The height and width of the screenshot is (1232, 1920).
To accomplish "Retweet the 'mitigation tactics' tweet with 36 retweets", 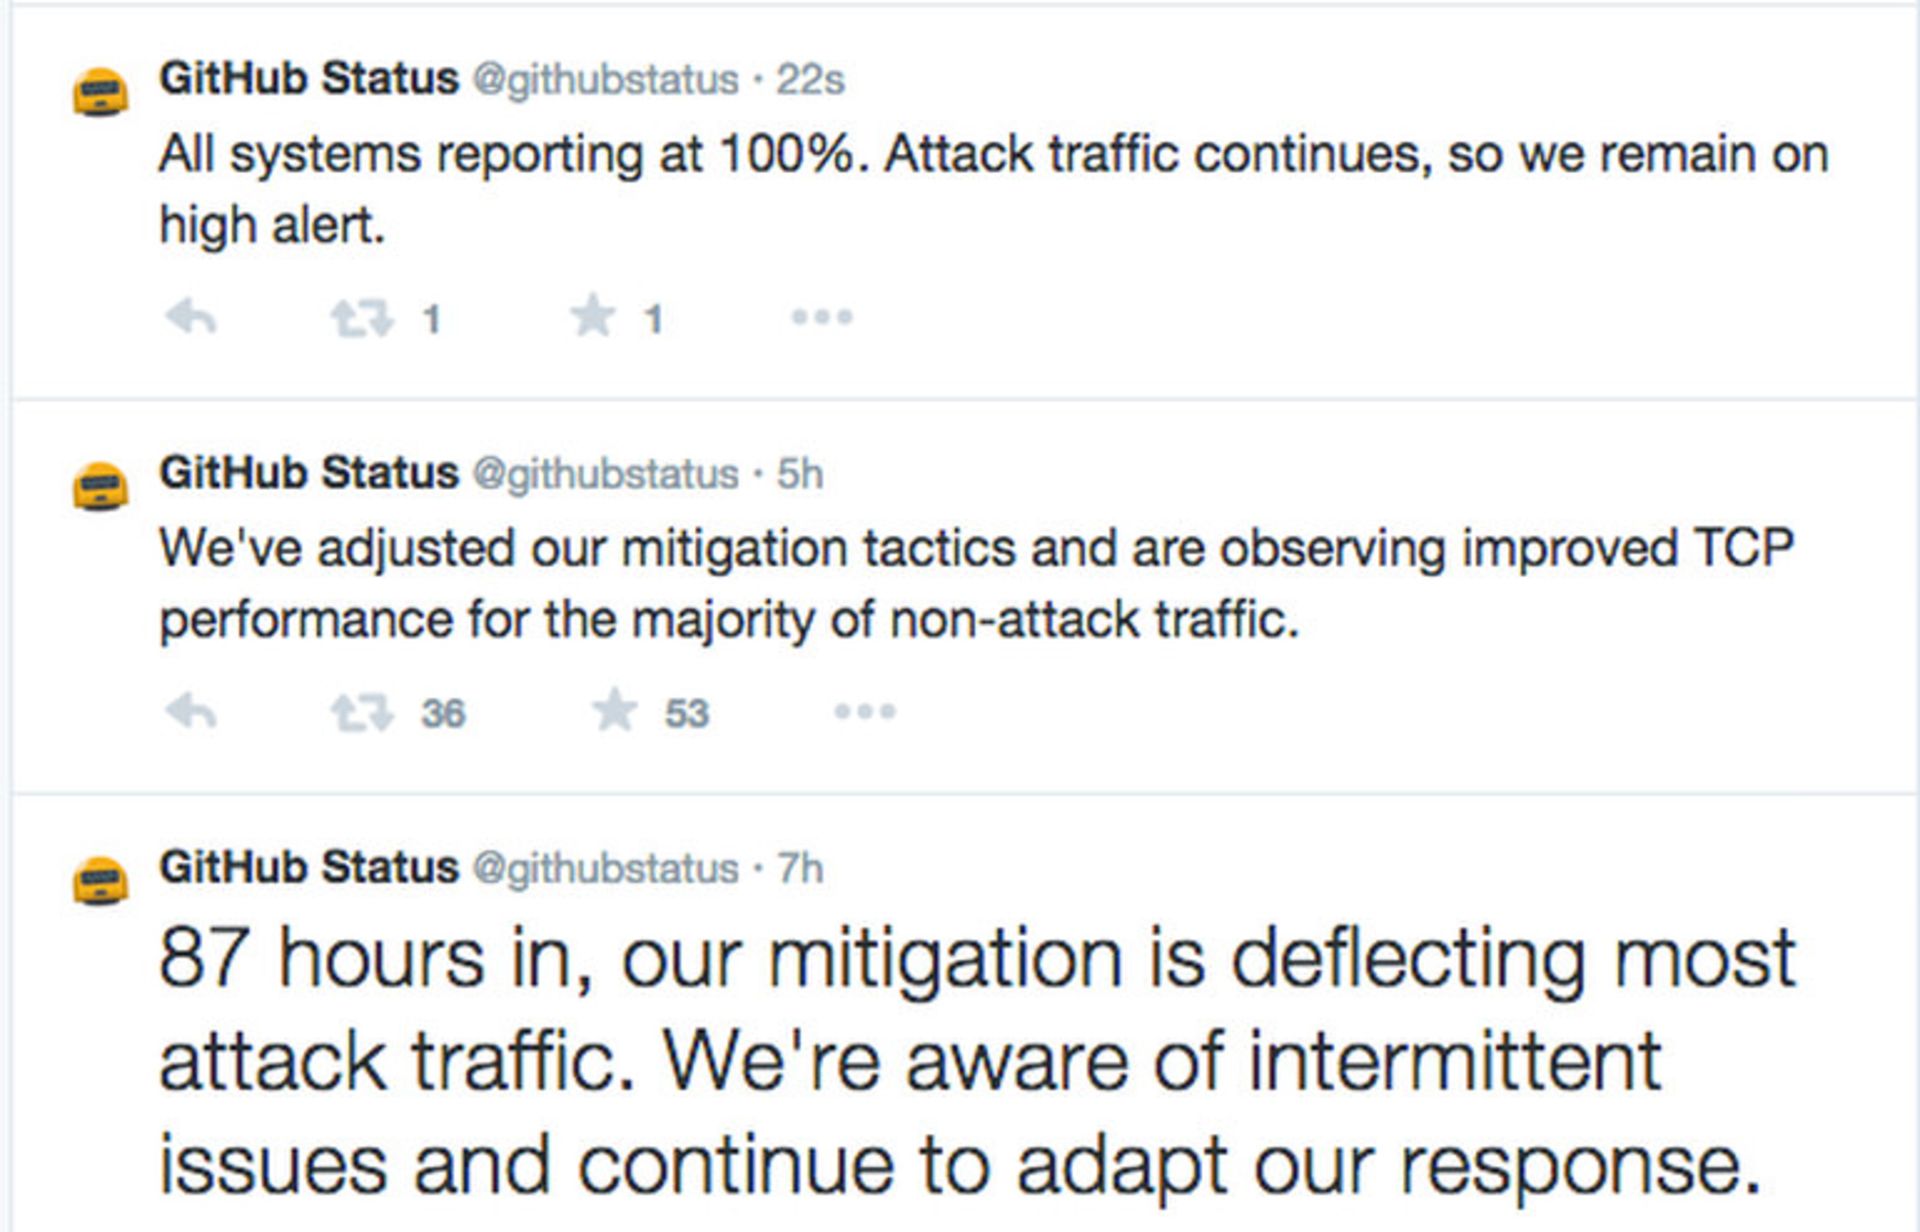I will click(x=362, y=713).
